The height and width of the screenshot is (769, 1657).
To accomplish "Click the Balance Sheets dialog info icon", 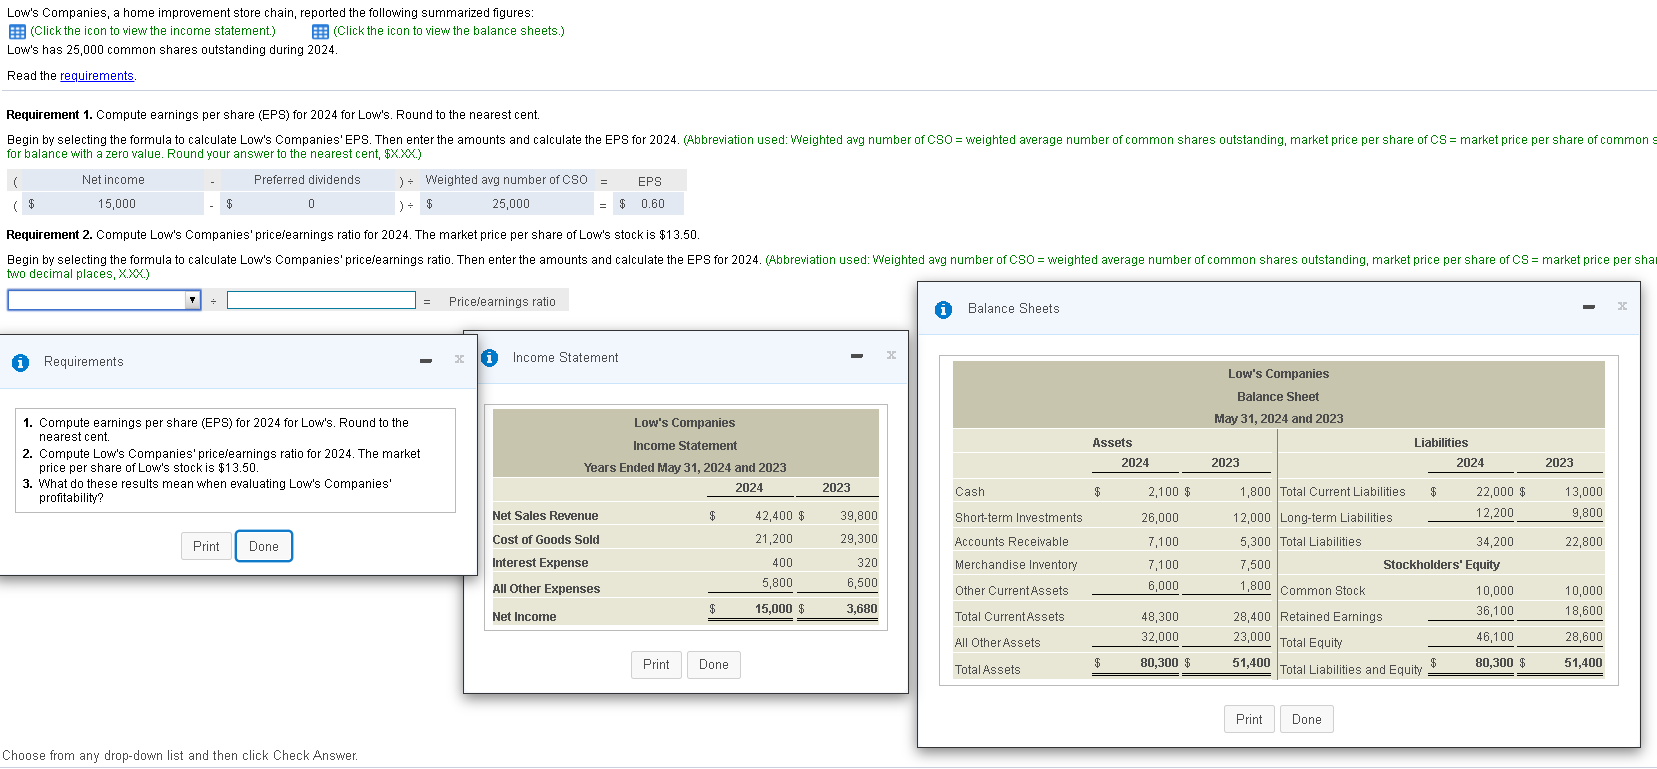I will (943, 310).
